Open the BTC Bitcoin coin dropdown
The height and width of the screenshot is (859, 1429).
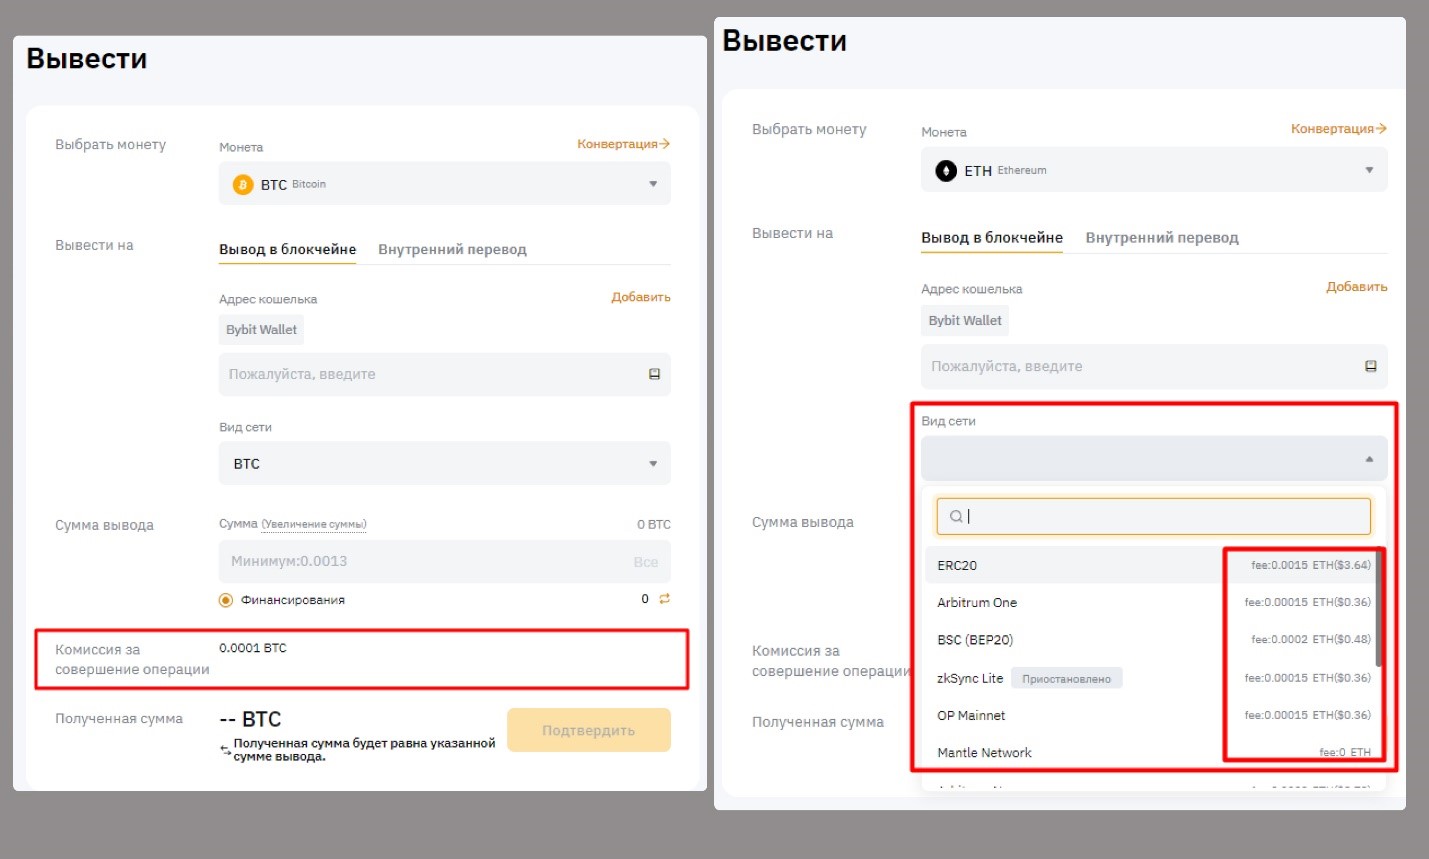[444, 184]
